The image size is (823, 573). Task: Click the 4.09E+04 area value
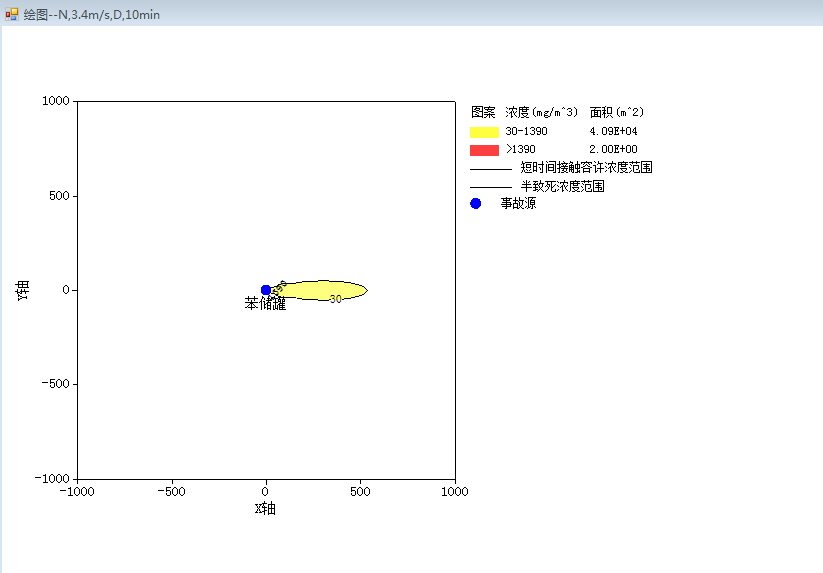(x=613, y=131)
